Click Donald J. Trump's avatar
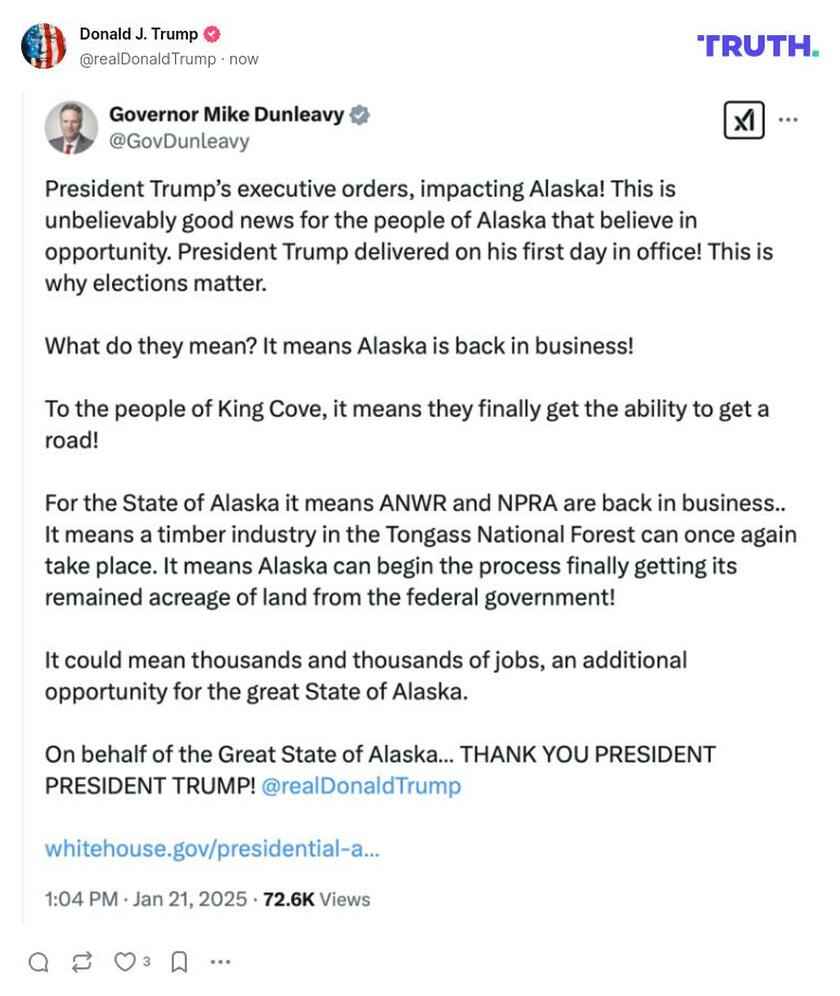This screenshot has width=840, height=996. click(x=42, y=43)
